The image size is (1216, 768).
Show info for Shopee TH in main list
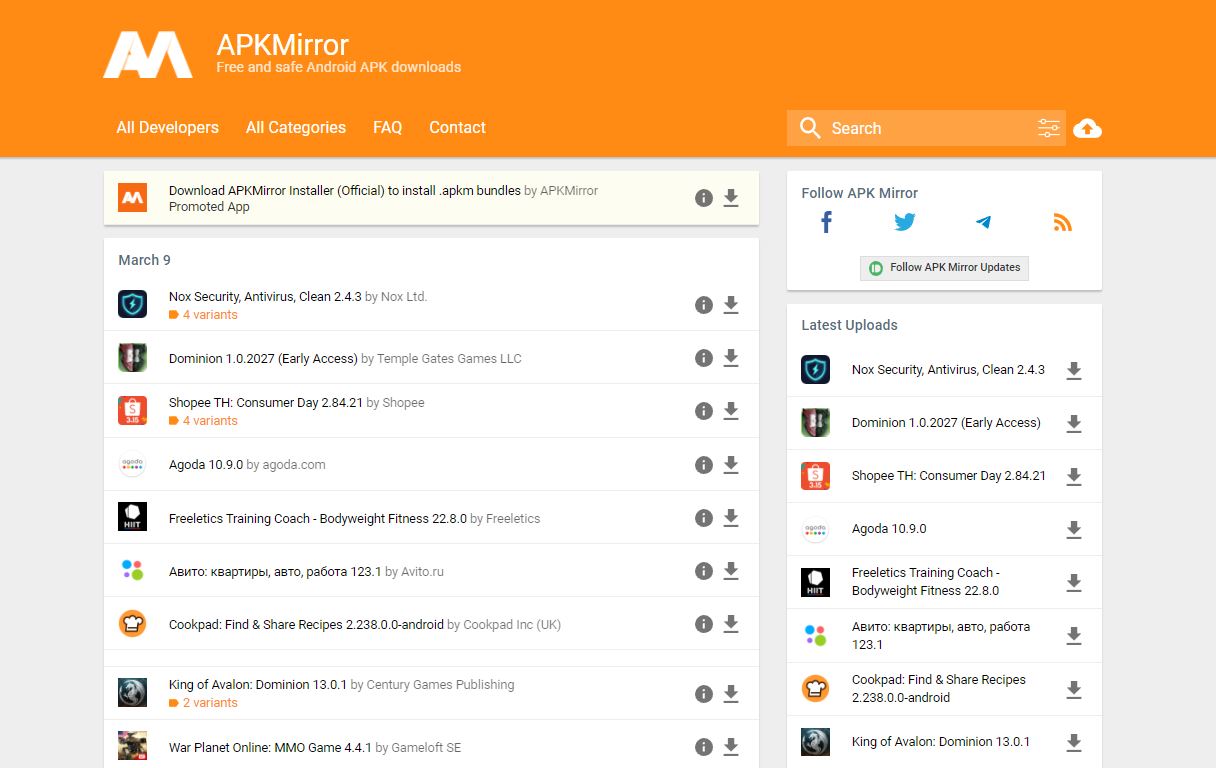pyautogui.click(x=704, y=411)
